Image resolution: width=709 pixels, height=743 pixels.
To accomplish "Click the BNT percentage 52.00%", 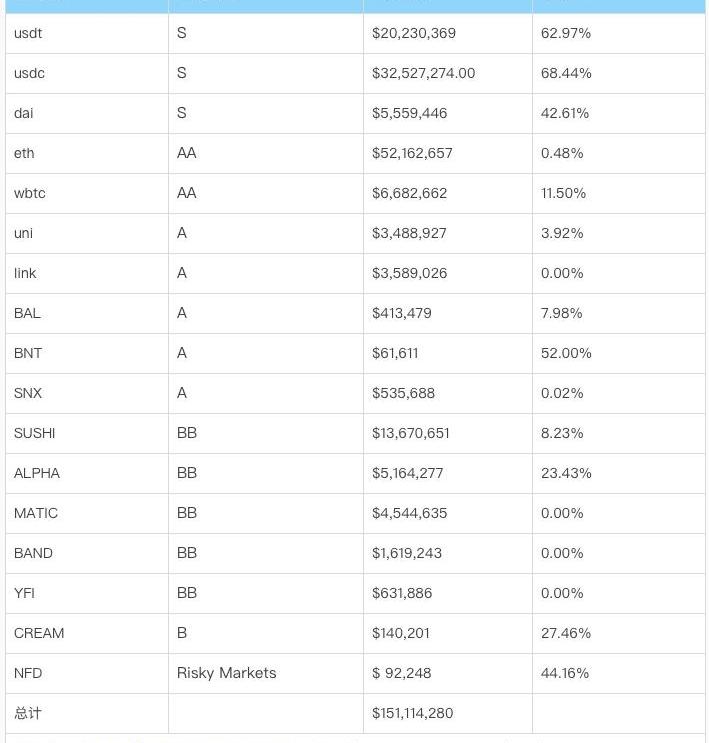I will 566,353.
